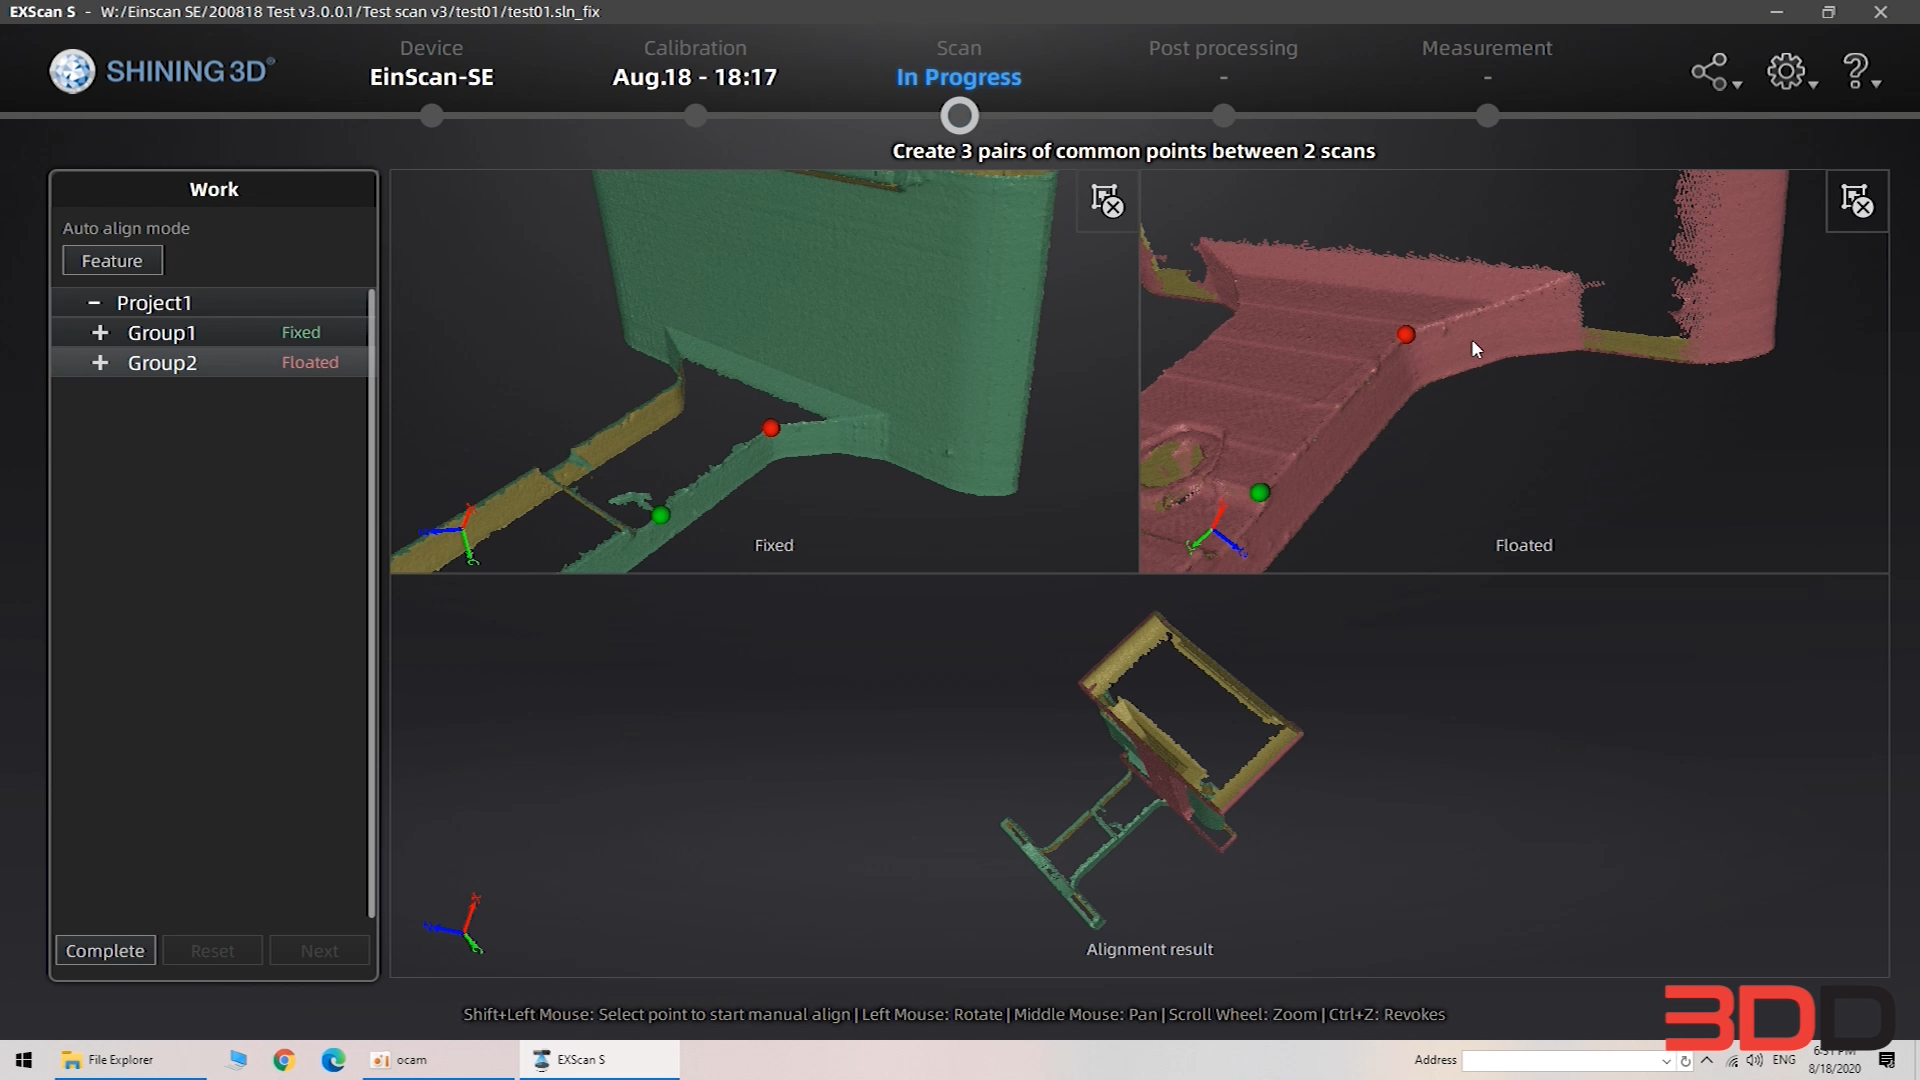Viewport: 1920px width, 1080px height.
Task: Open the settings gear menu
Action: pyautogui.click(x=1786, y=72)
